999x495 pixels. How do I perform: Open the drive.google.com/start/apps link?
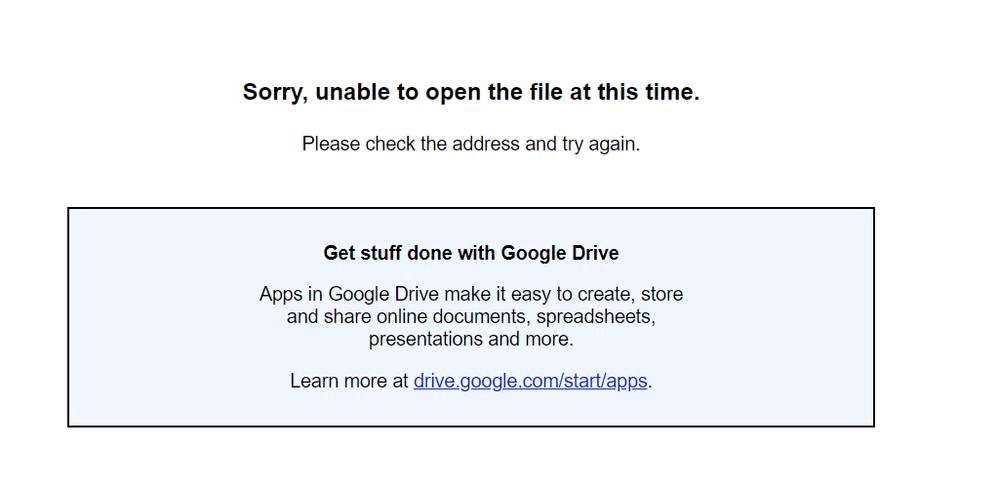(x=531, y=381)
